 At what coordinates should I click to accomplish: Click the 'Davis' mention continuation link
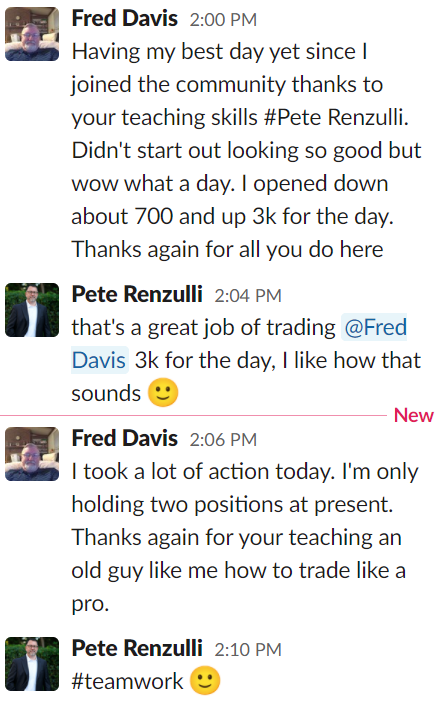pyautogui.click(x=99, y=360)
